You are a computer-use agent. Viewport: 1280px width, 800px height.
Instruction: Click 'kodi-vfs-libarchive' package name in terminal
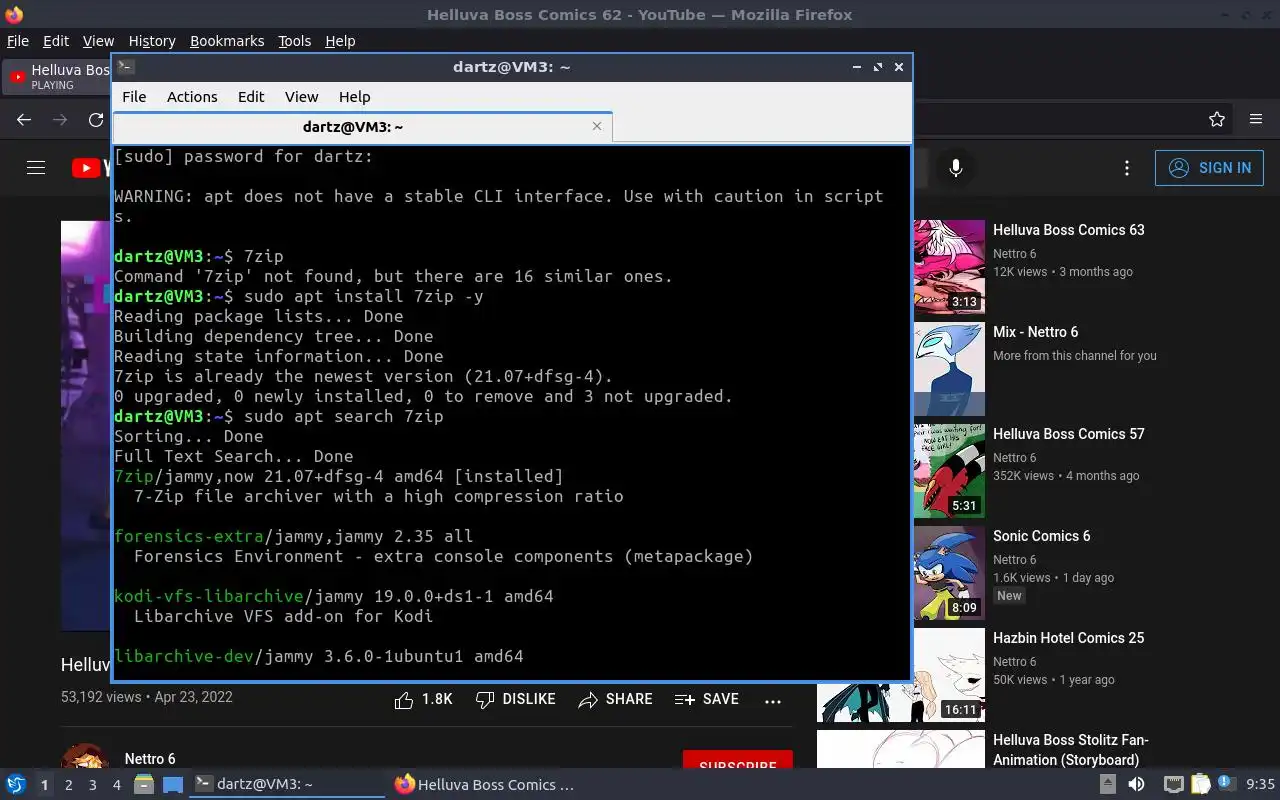pos(209,596)
